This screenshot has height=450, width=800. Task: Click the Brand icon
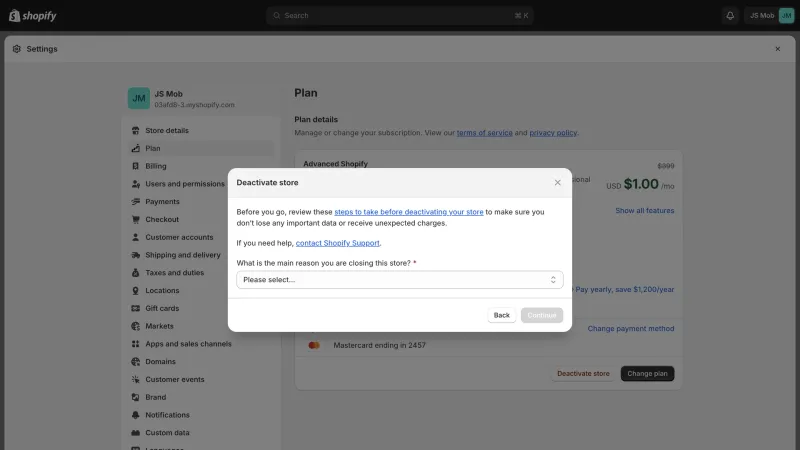(x=135, y=397)
